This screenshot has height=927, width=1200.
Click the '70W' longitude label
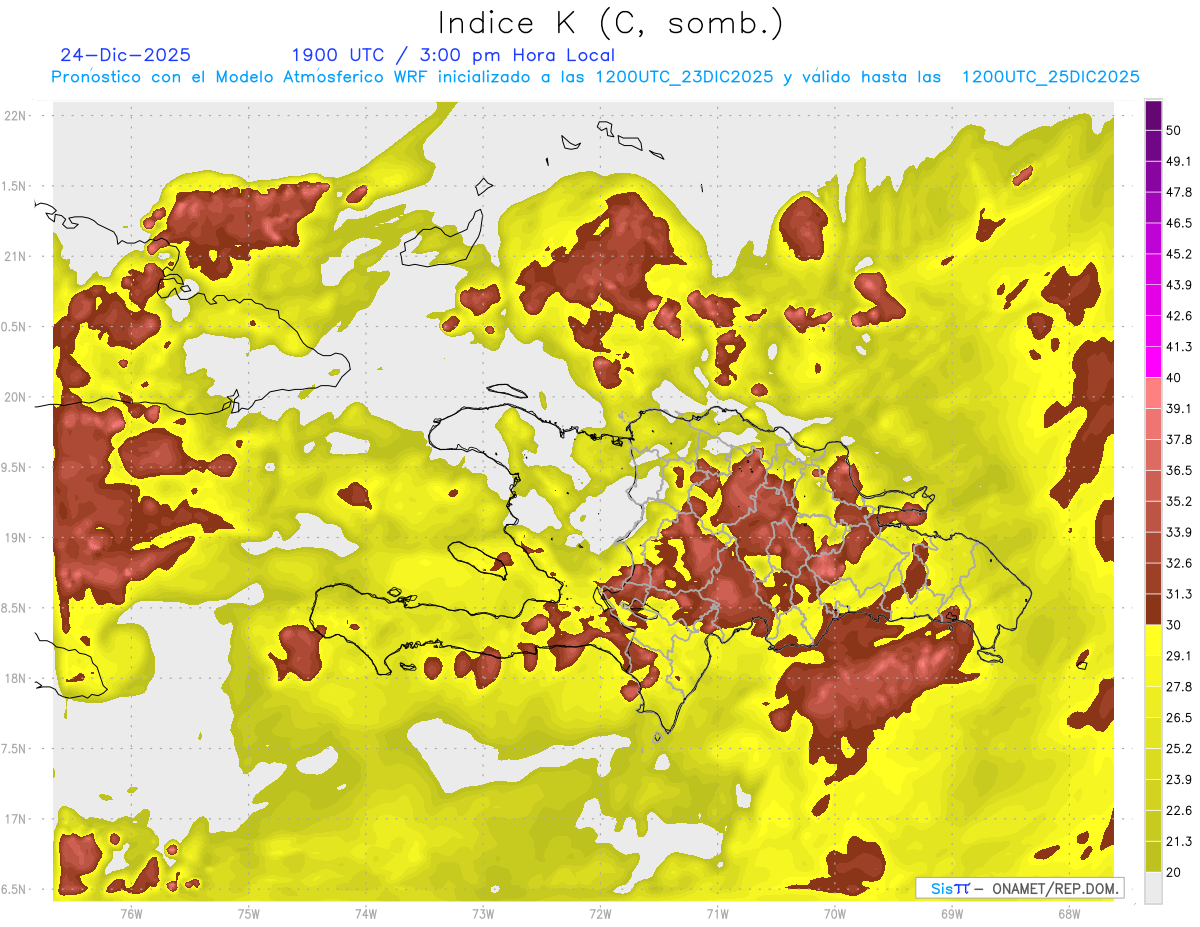click(x=835, y=914)
